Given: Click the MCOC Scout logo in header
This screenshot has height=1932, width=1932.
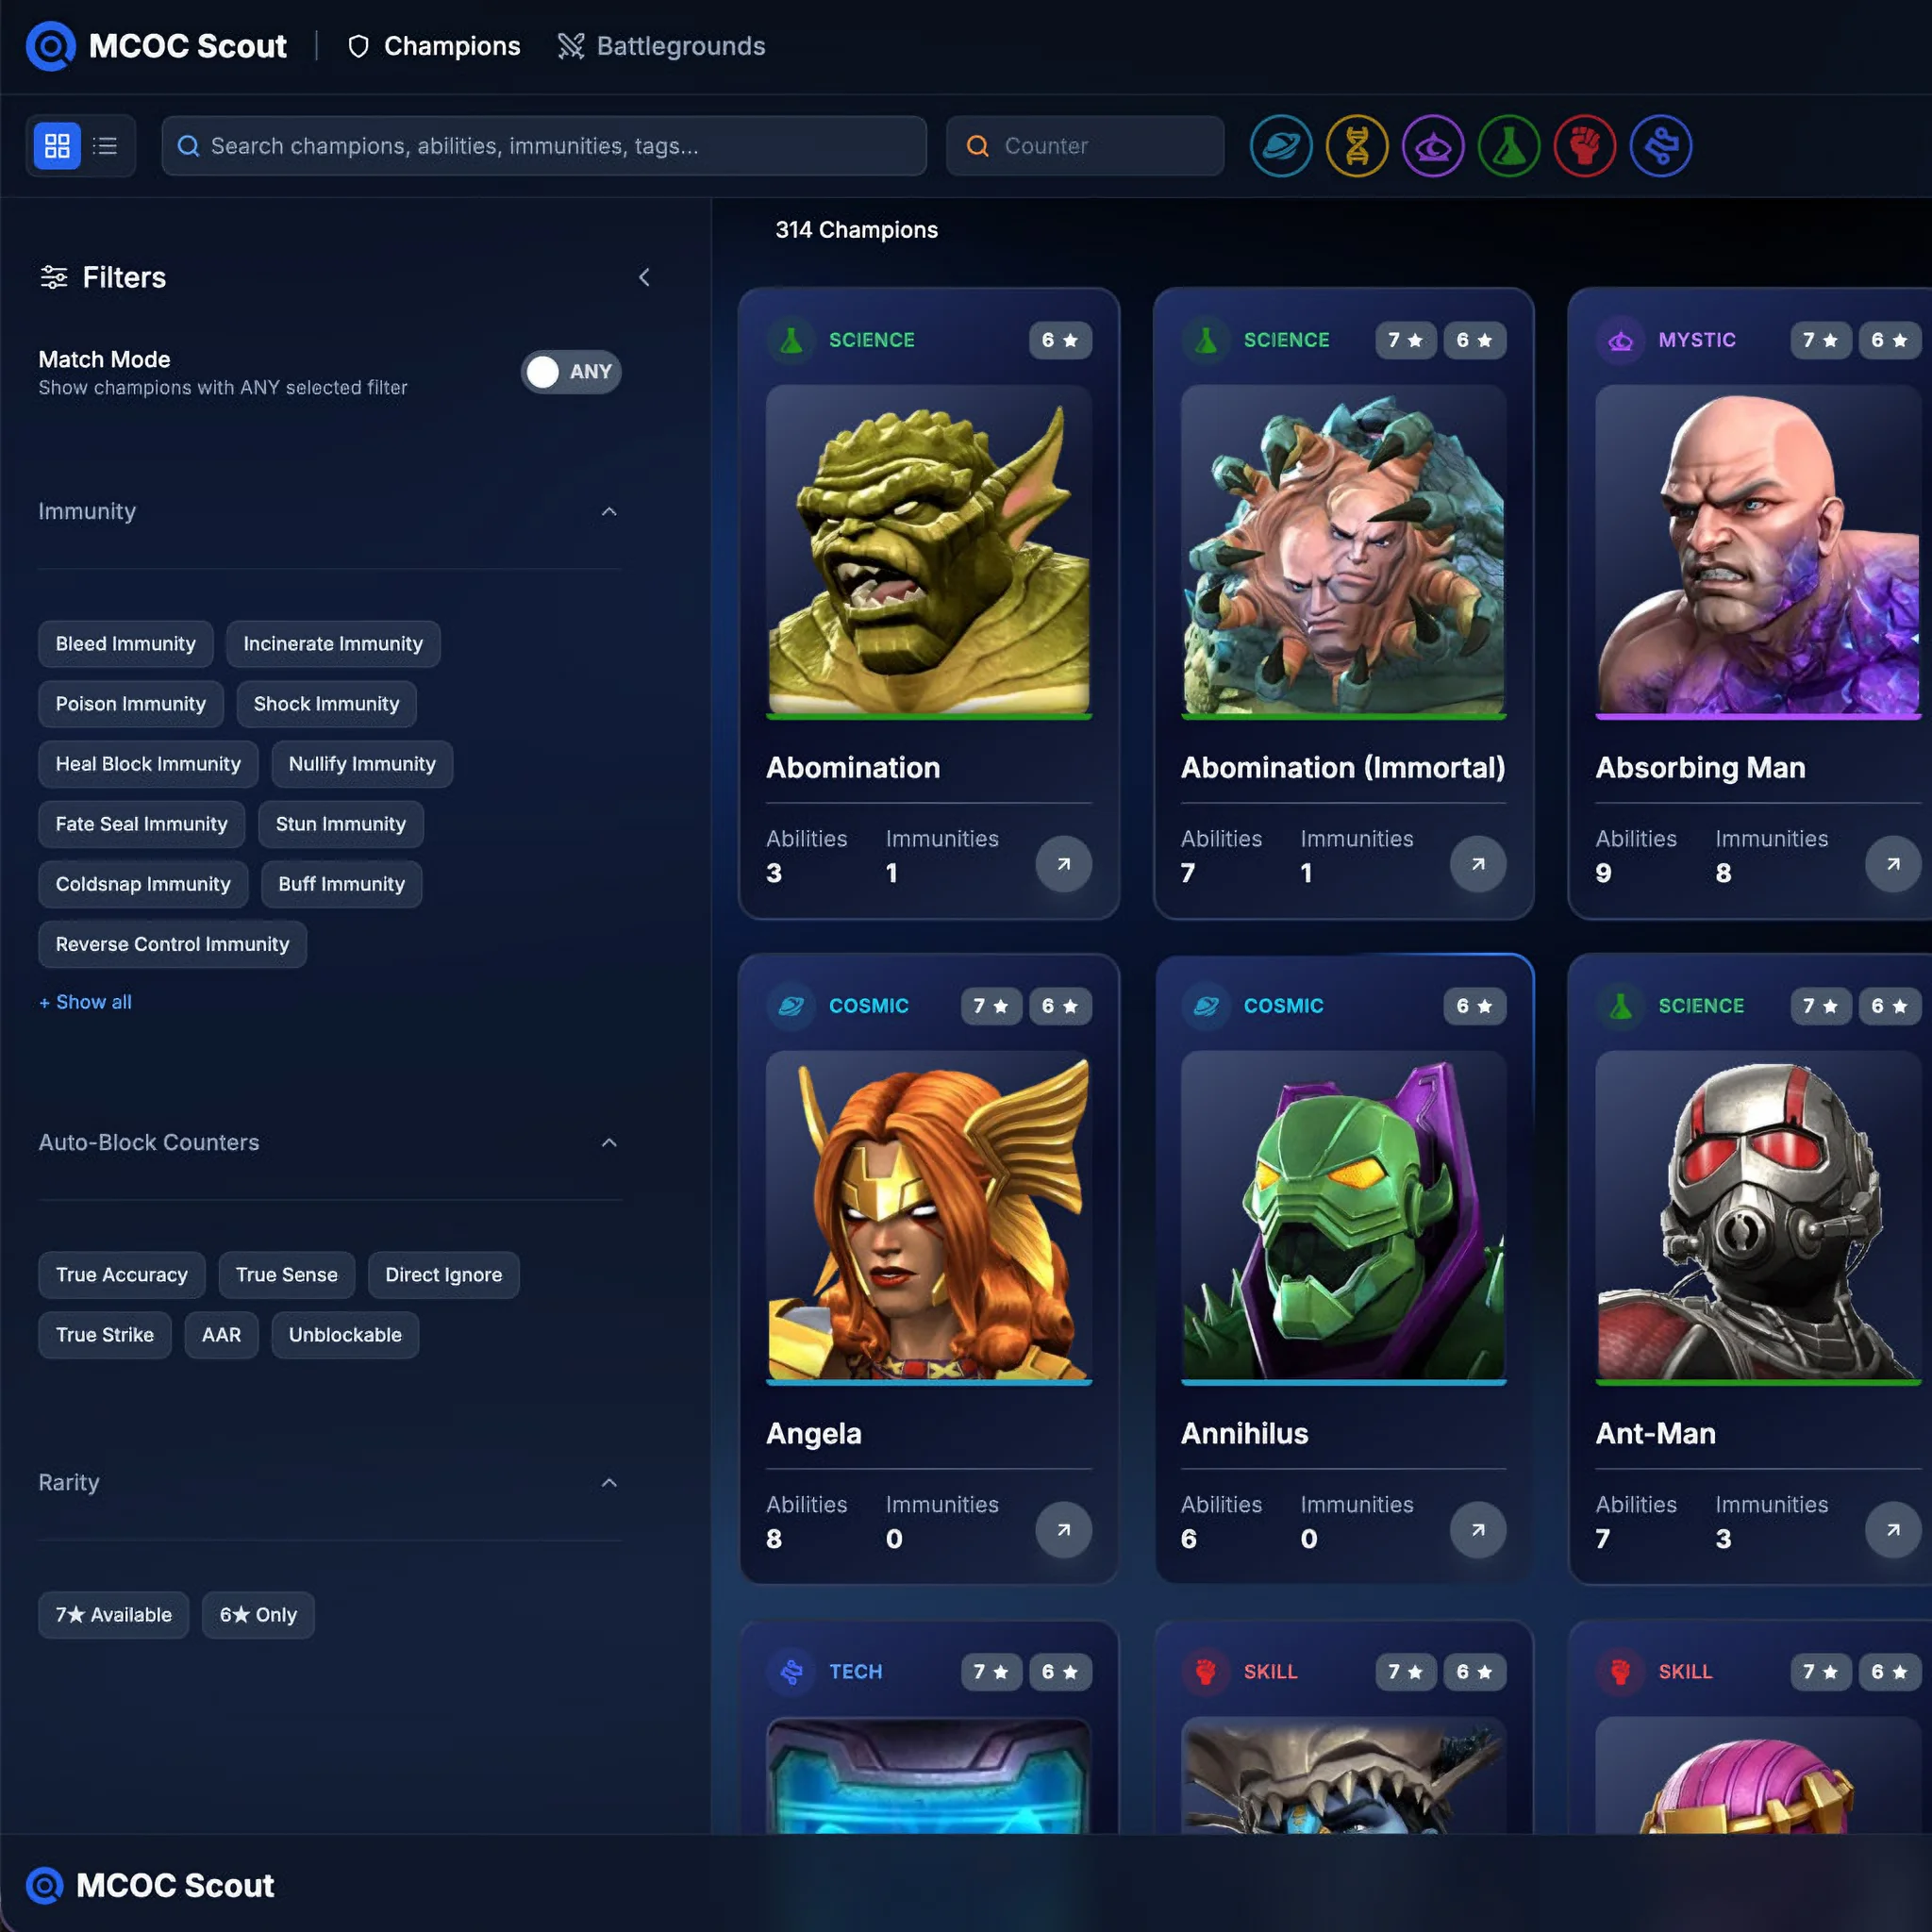Looking at the screenshot, I should 157,46.
